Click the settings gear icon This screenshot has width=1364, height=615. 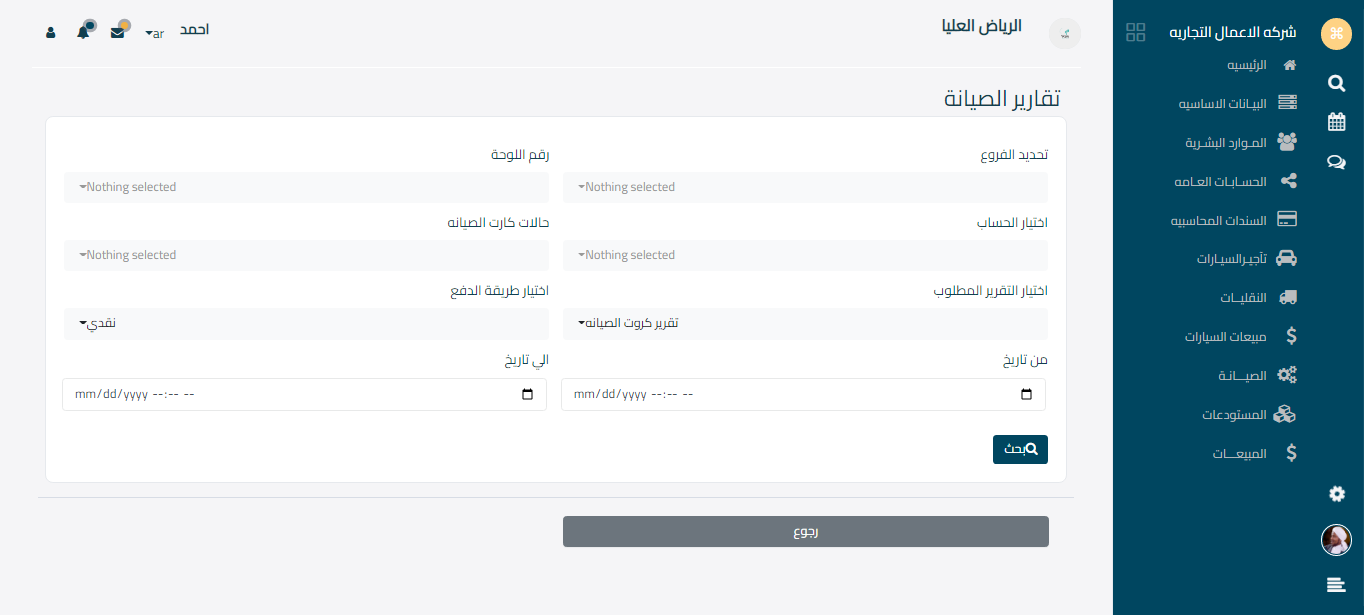(x=1336, y=493)
